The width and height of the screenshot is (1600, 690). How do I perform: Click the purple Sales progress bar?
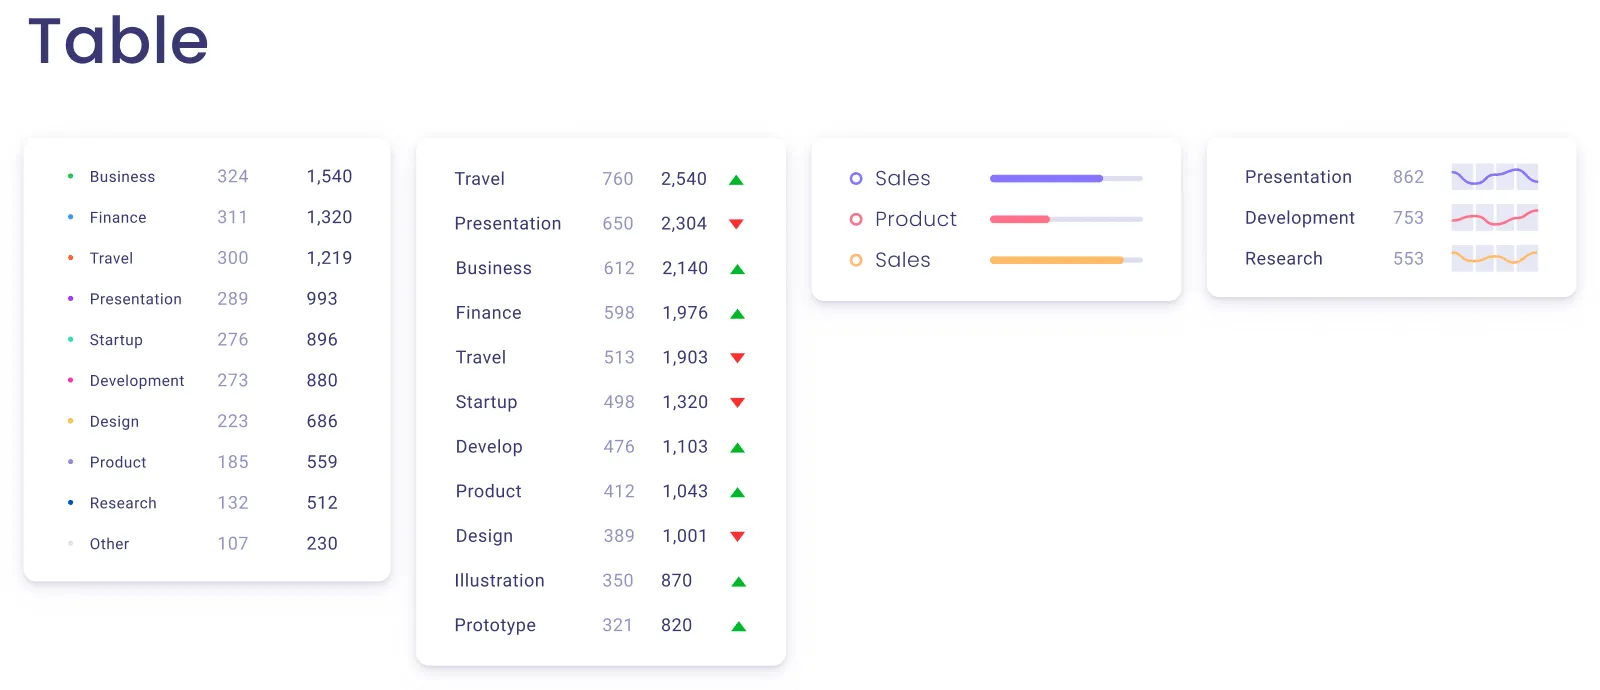click(1065, 179)
